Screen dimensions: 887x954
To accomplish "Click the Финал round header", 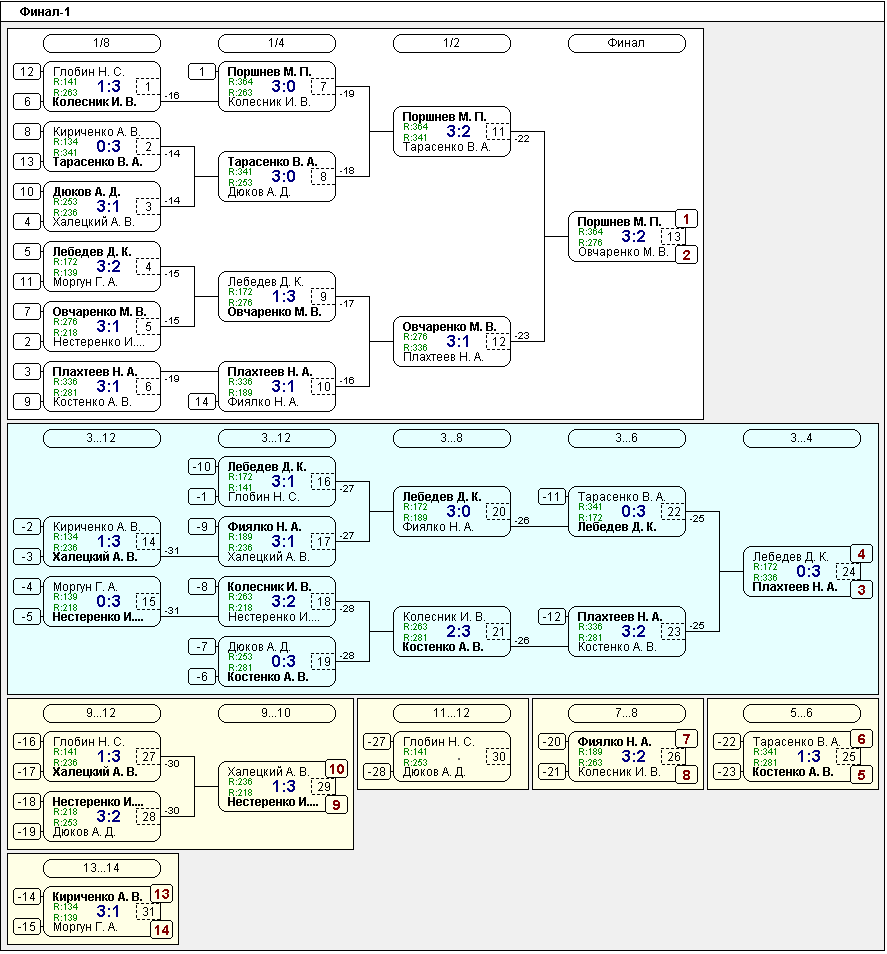I will pos(627,43).
